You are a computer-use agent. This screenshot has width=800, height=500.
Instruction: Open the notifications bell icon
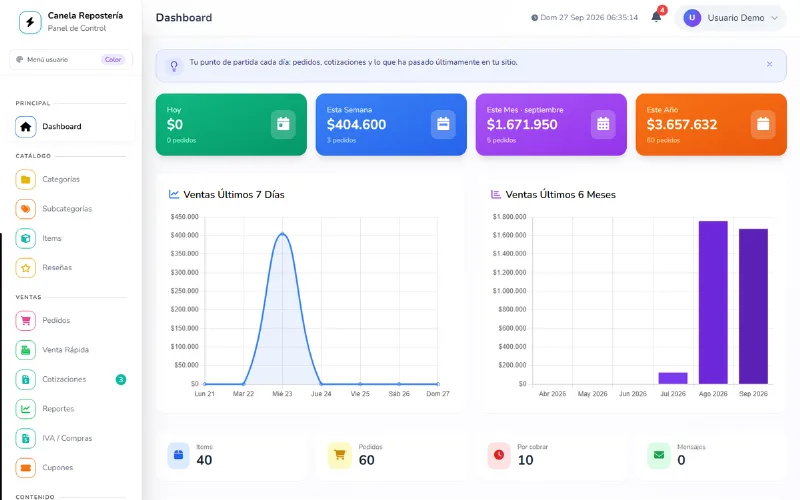pyautogui.click(x=656, y=17)
